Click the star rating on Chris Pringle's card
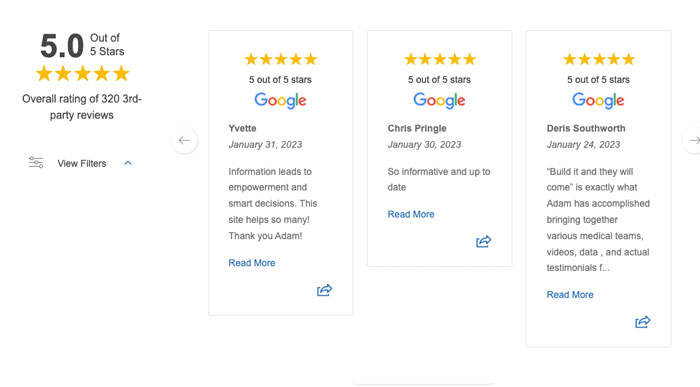Viewport: 700px width, 387px height. pos(440,59)
